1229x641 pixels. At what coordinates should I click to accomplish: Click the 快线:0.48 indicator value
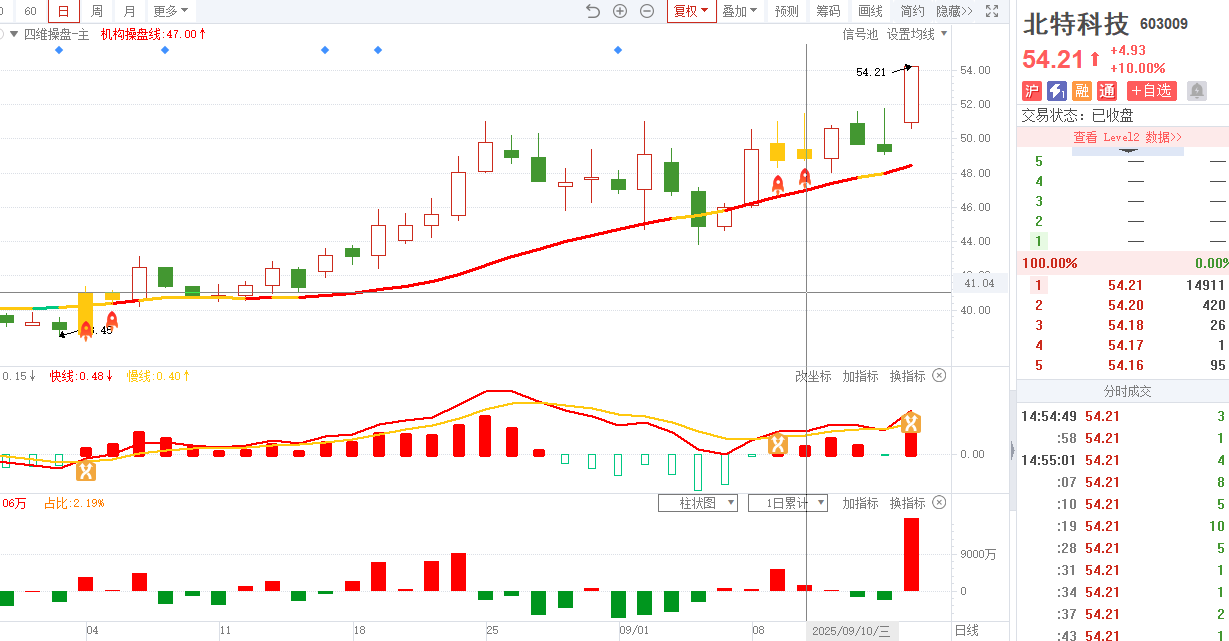81,376
